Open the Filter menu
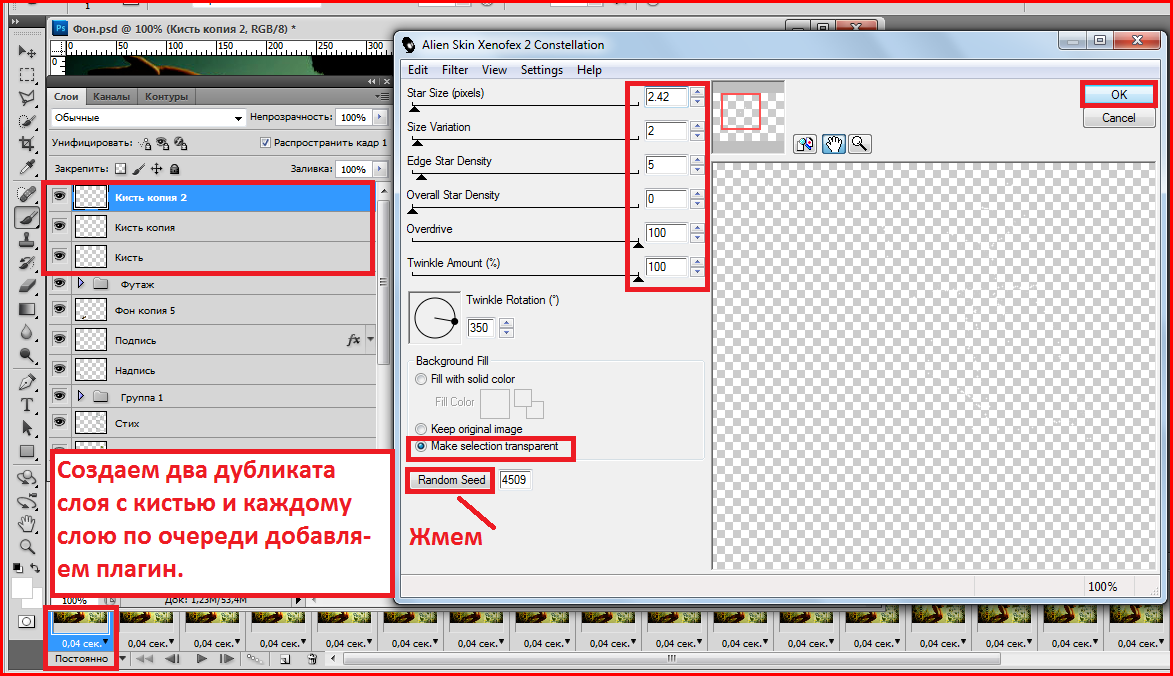Viewport: 1173px width, 676px height. [455, 70]
